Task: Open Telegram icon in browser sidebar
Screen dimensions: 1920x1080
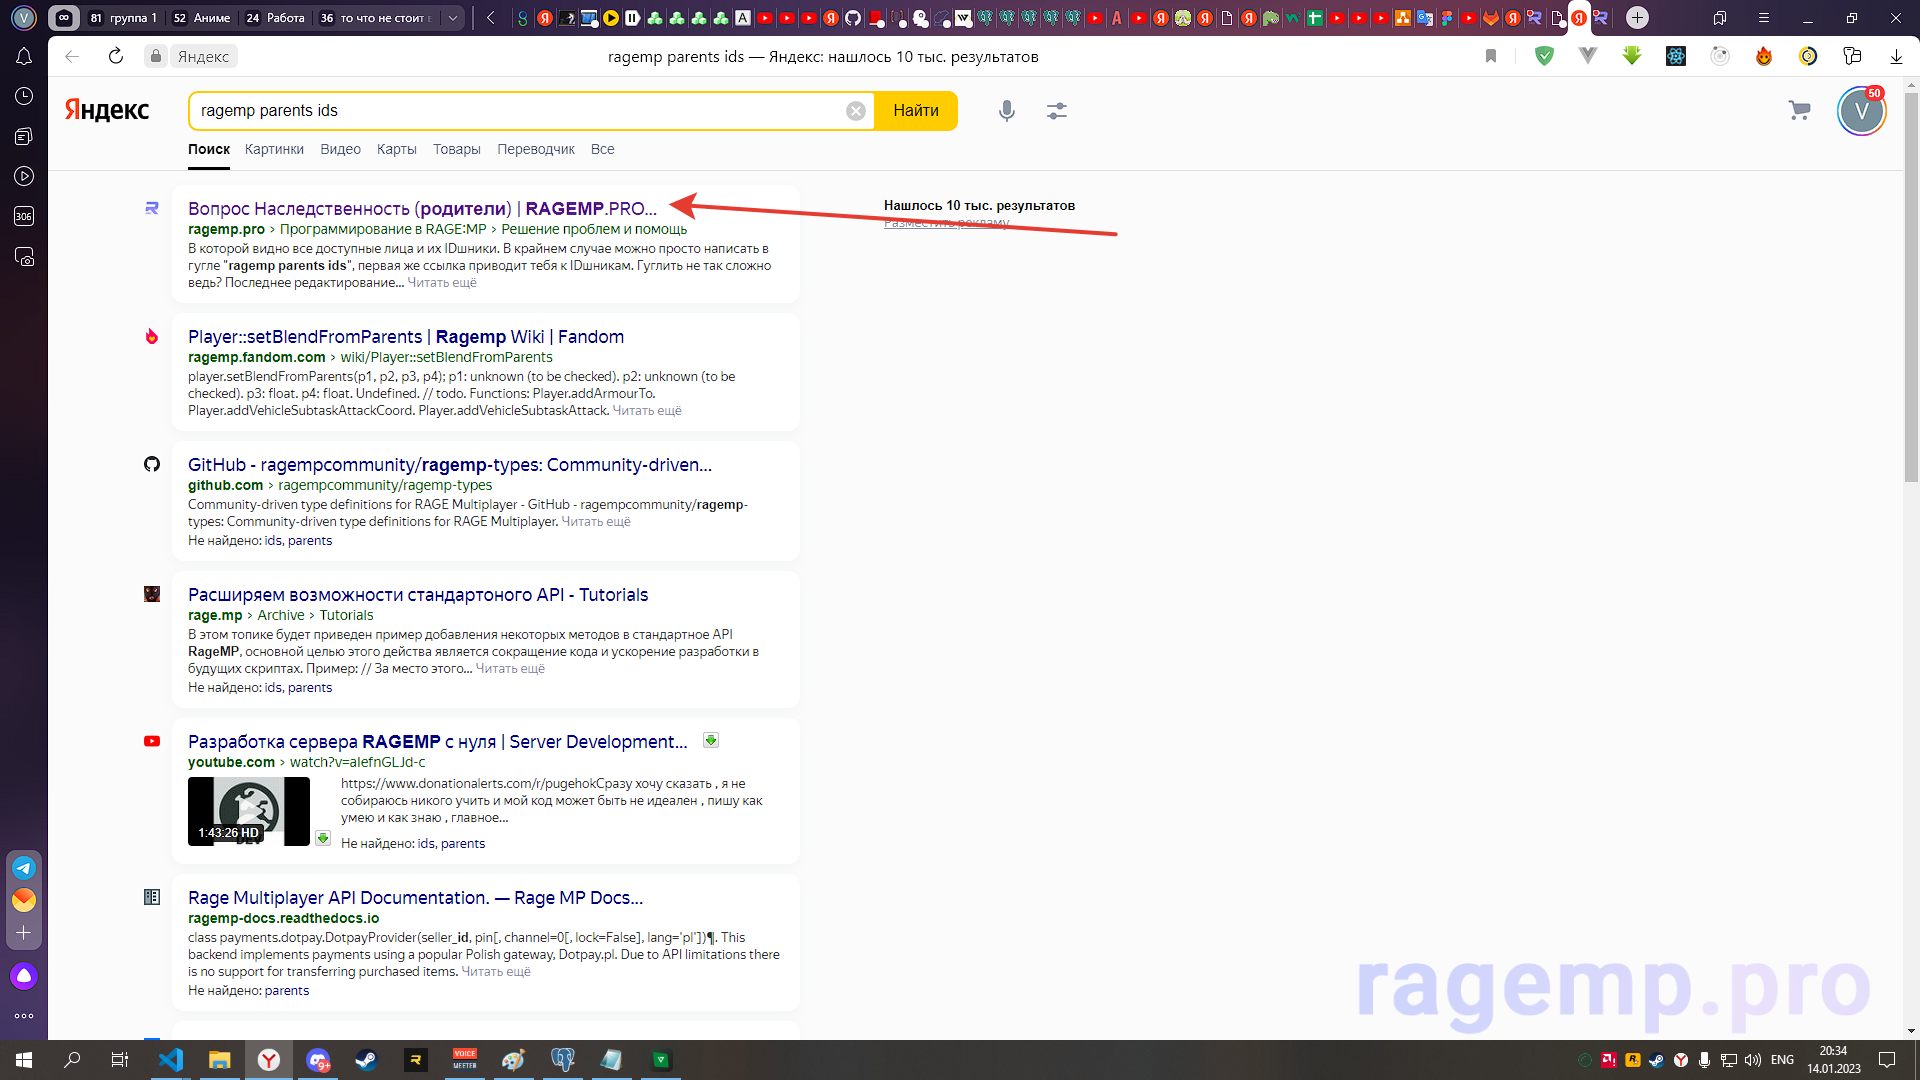Action: (x=24, y=868)
